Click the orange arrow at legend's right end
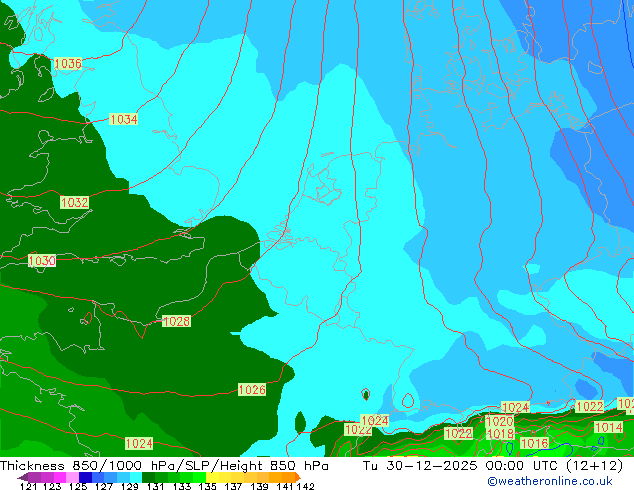This screenshot has height=490, width=634. click(x=298, y=477)
